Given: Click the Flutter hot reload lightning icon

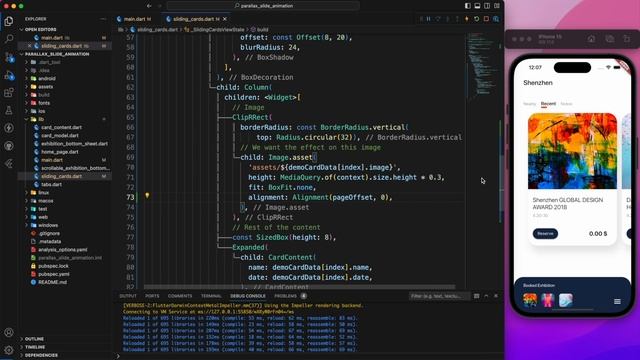Looking at the screenshot, I should pyautogui.click(x=467, y=19).
